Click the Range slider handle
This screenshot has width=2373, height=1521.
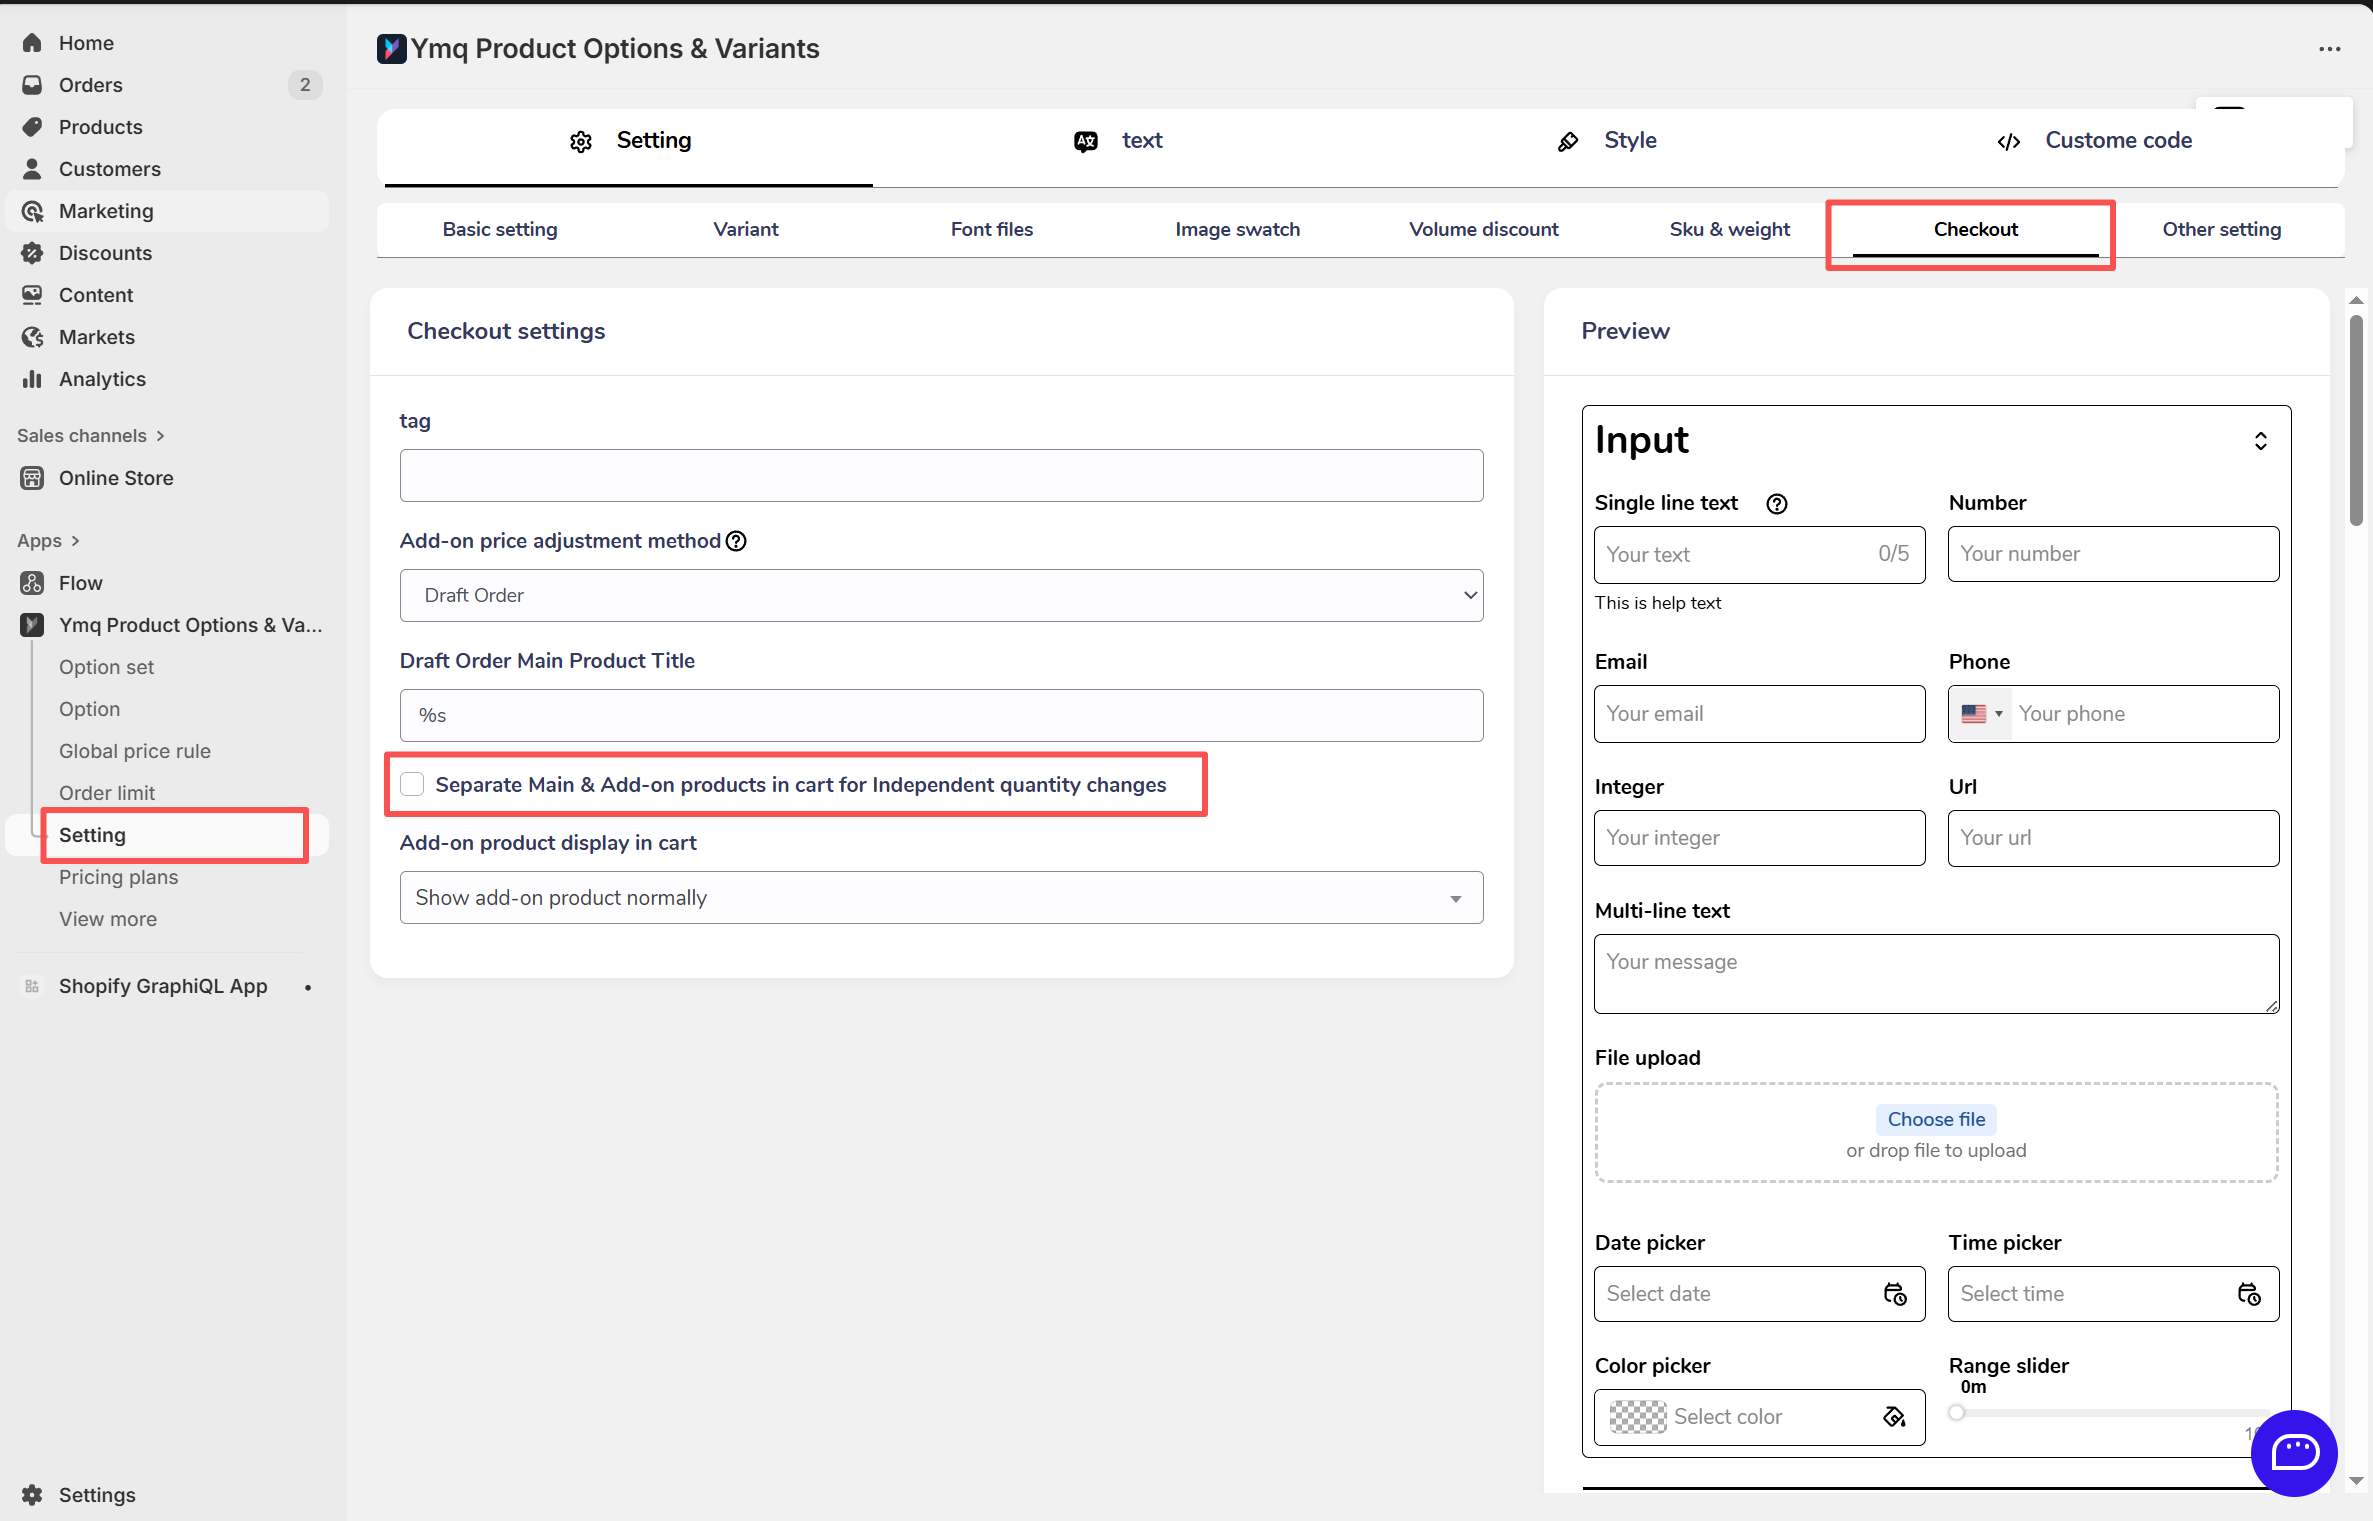[1956, 1413]
